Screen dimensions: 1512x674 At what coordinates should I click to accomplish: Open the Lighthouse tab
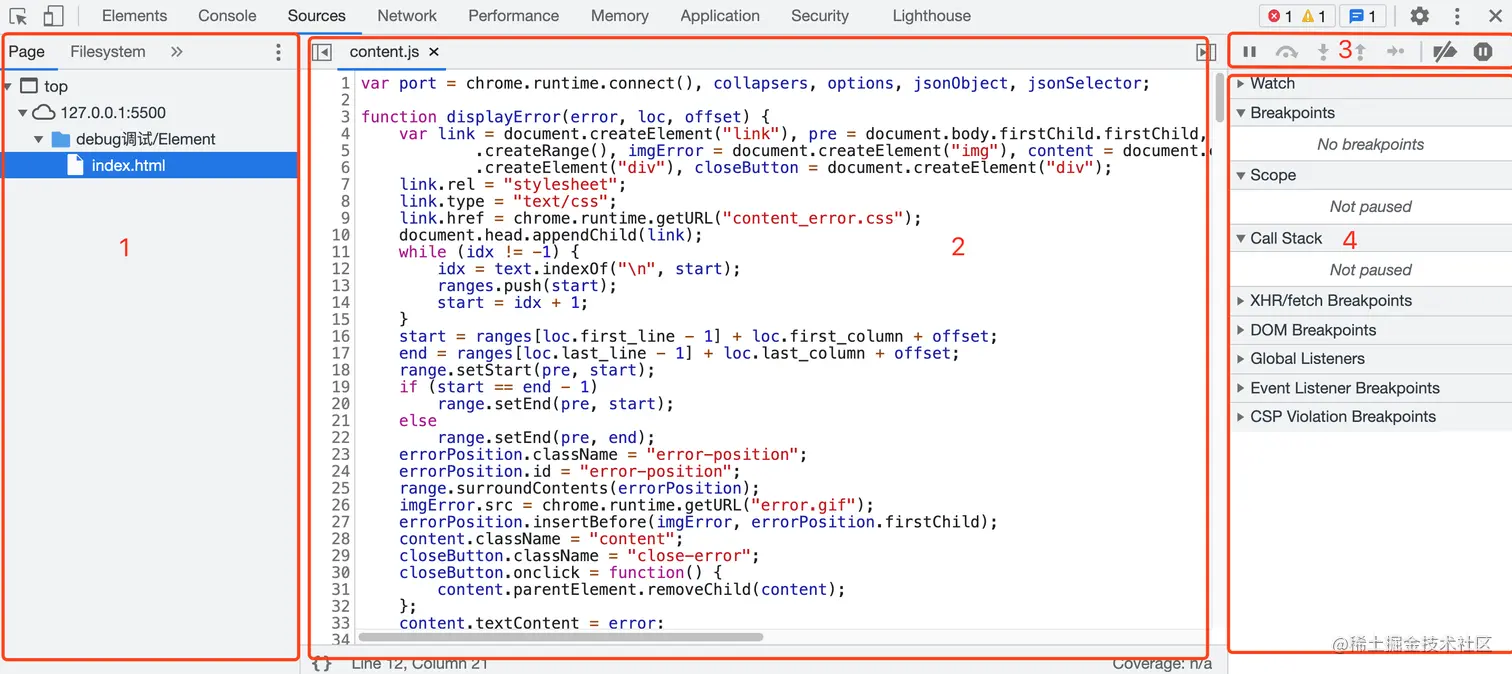[932, 16]
